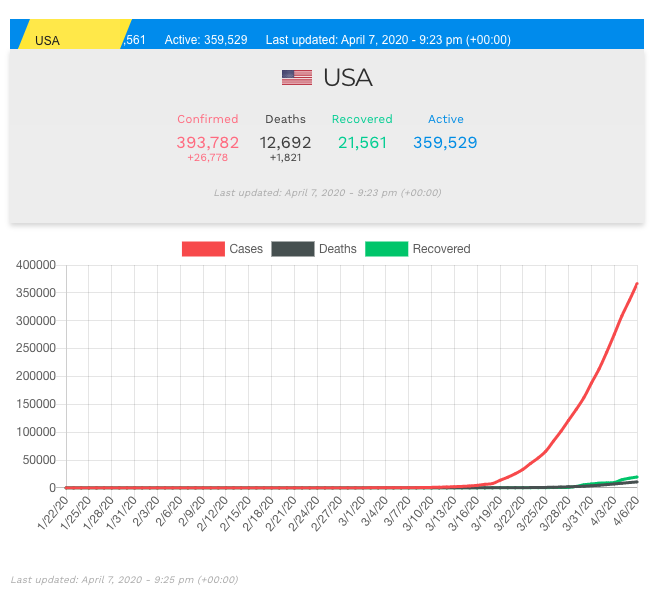Image resolution: width=661 pixels, height=594 pixels.
Task: Click recovered count 21,561
Action: point(362,142)
